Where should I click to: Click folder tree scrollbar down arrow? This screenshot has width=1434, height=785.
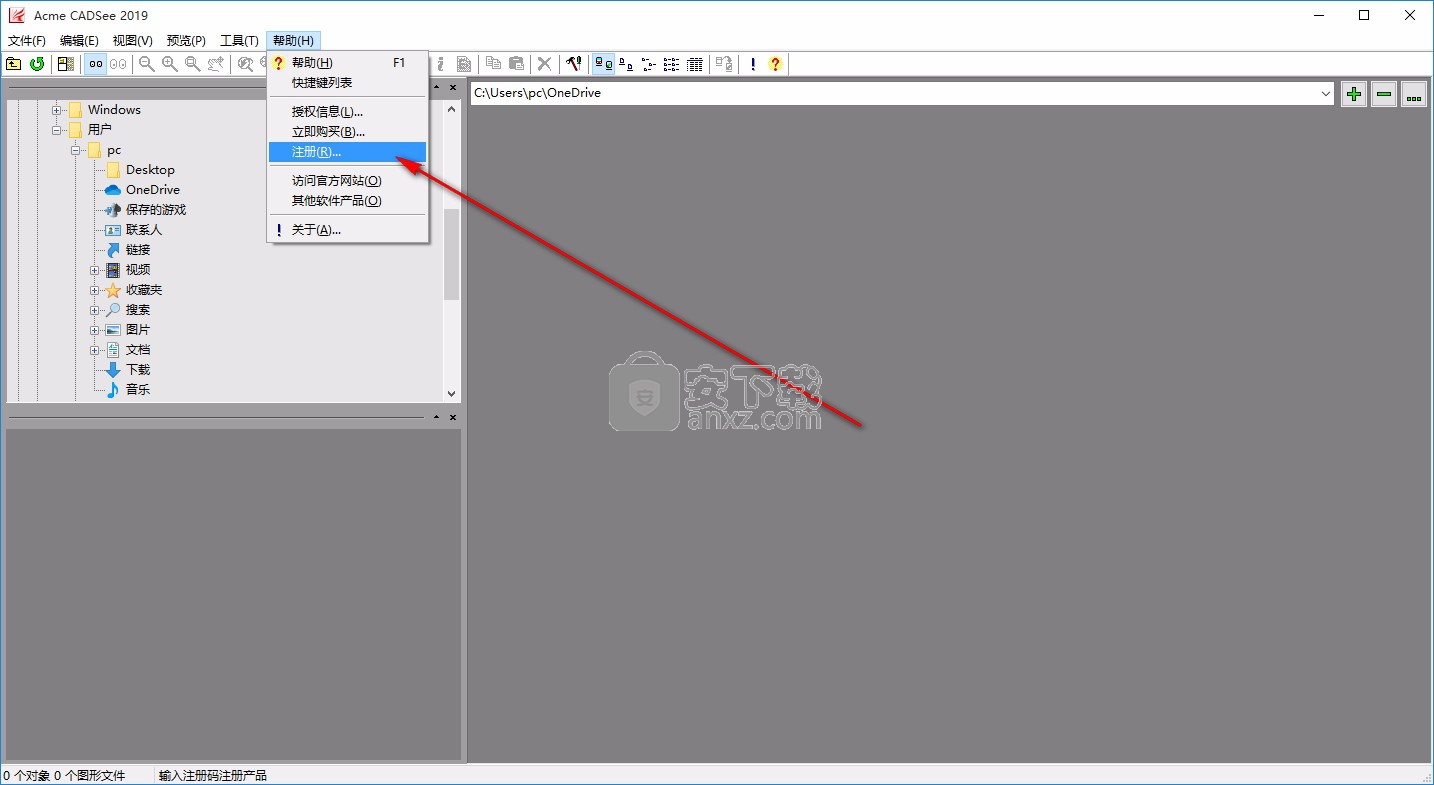[452, 394]
